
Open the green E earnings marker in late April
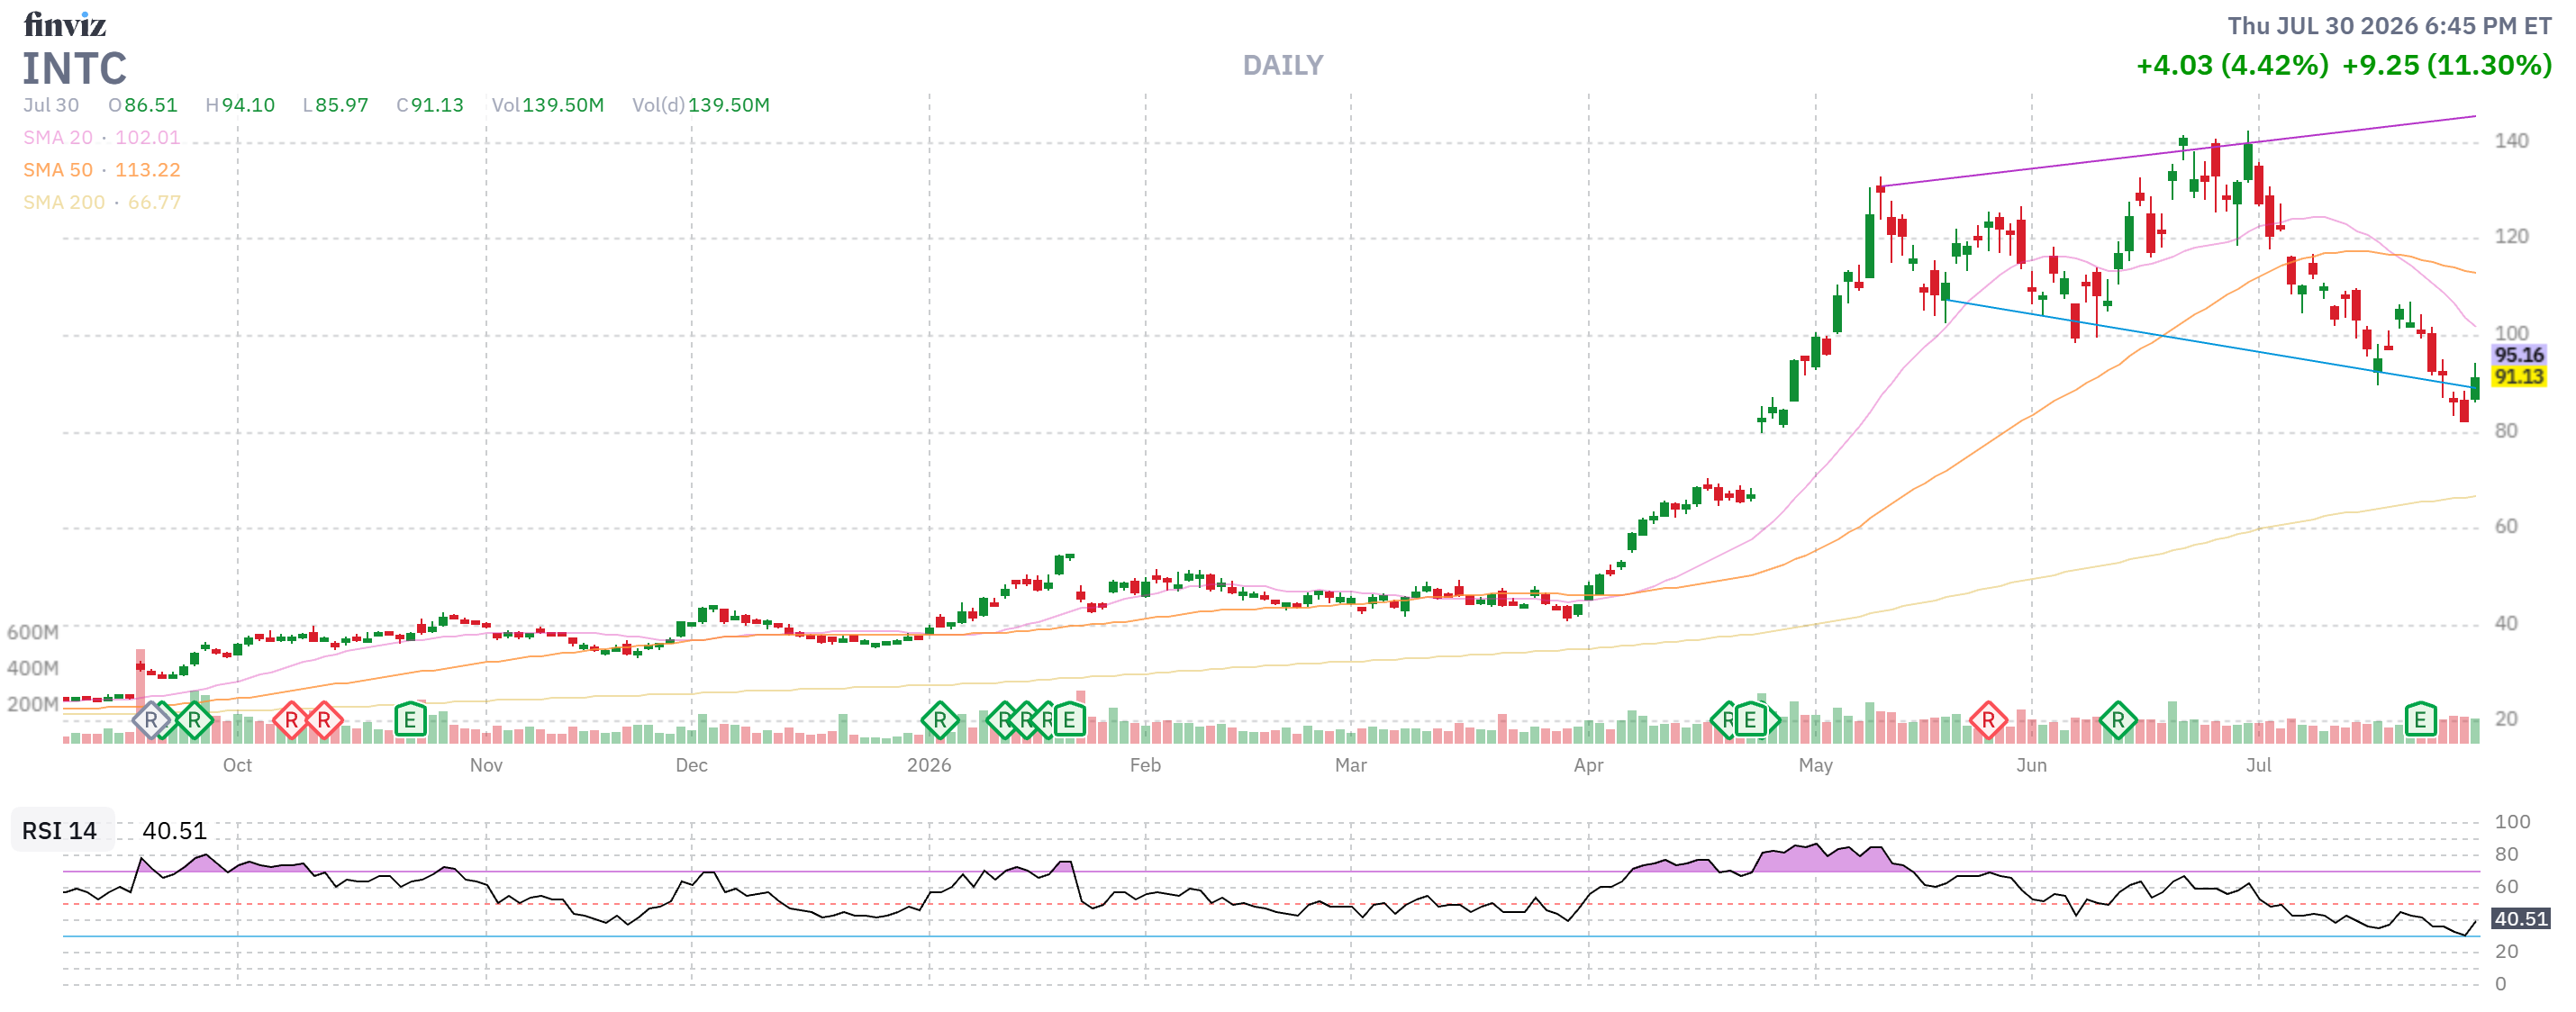click(1750, 720)
